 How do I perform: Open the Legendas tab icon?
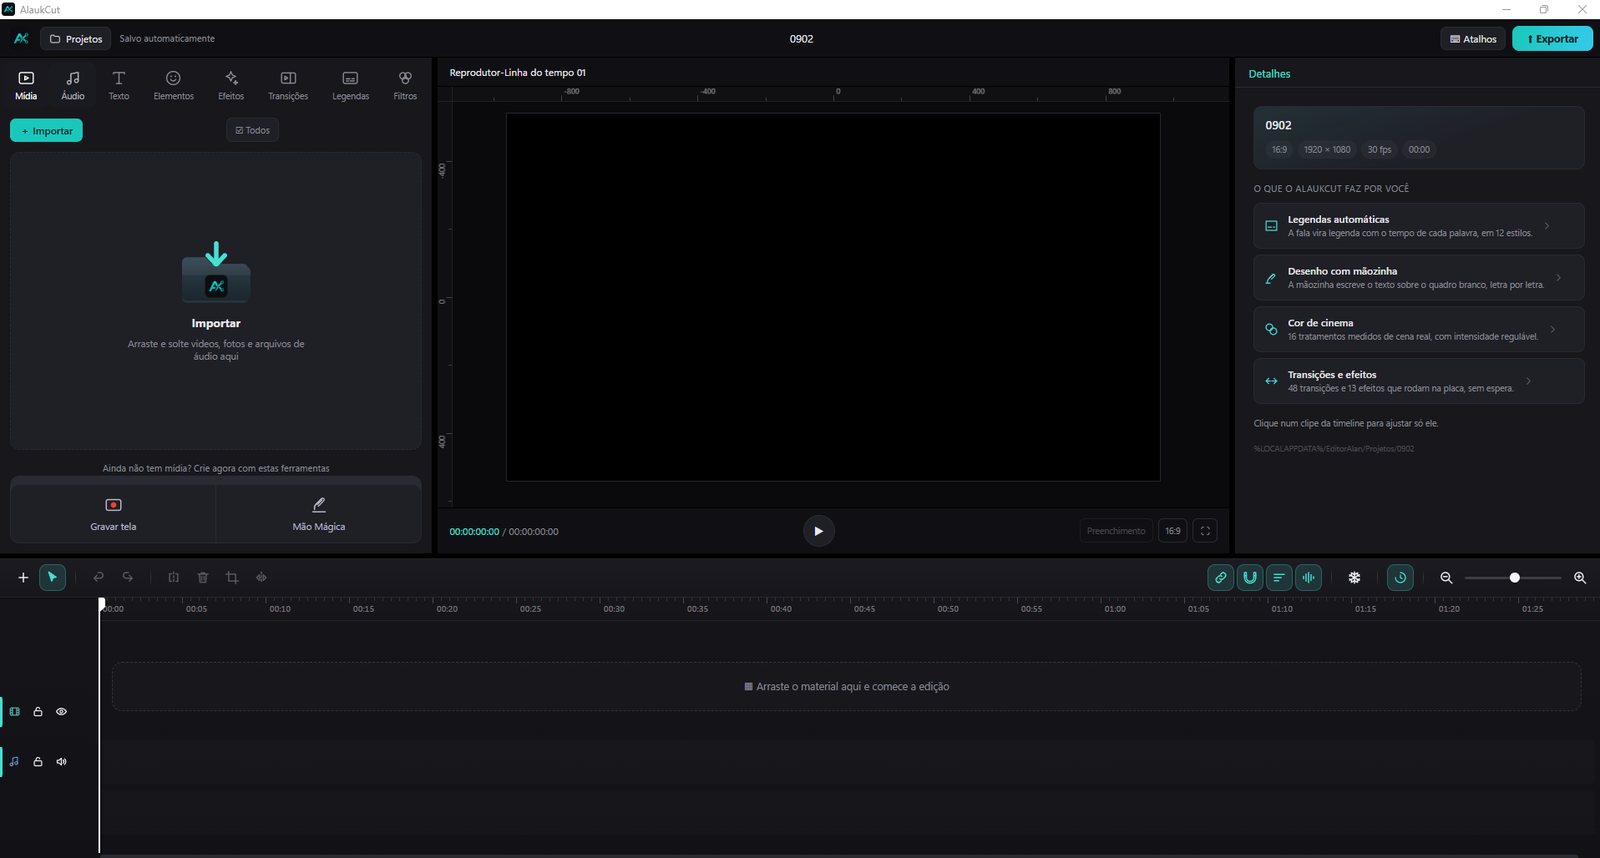350,78
